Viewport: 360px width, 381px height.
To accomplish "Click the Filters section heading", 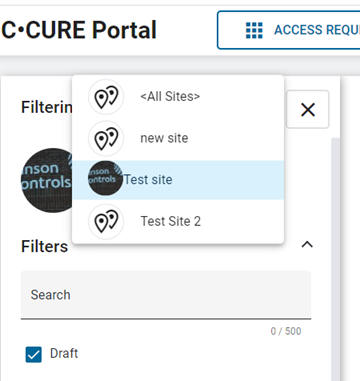I will pos(45,247).
